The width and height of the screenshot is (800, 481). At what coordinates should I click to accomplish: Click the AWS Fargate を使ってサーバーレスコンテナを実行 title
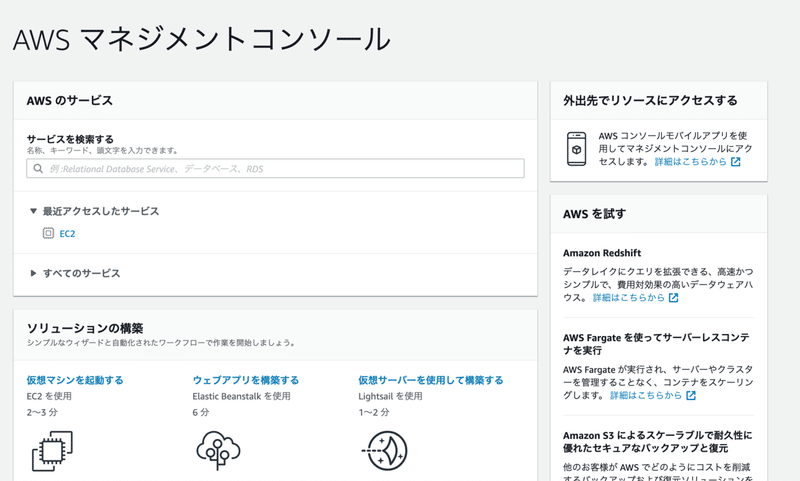(x=656, y=344)
